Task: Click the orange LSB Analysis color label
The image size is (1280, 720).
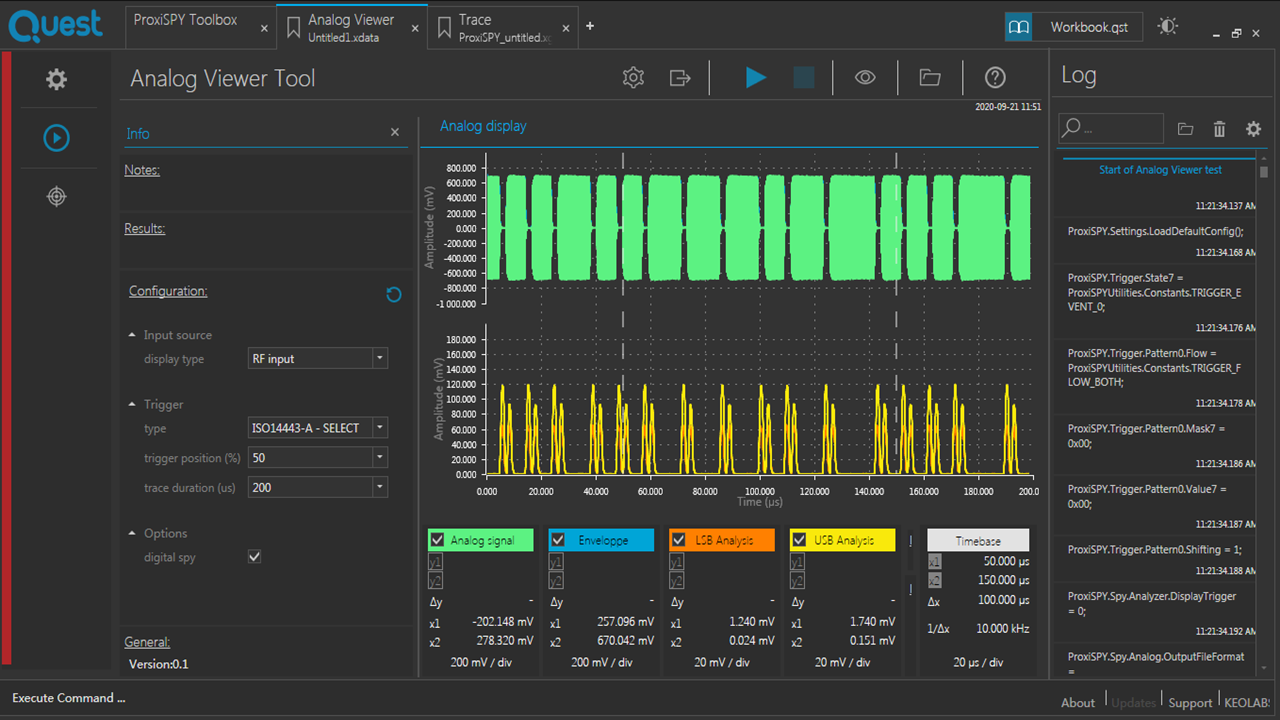Action: point(723,540)
